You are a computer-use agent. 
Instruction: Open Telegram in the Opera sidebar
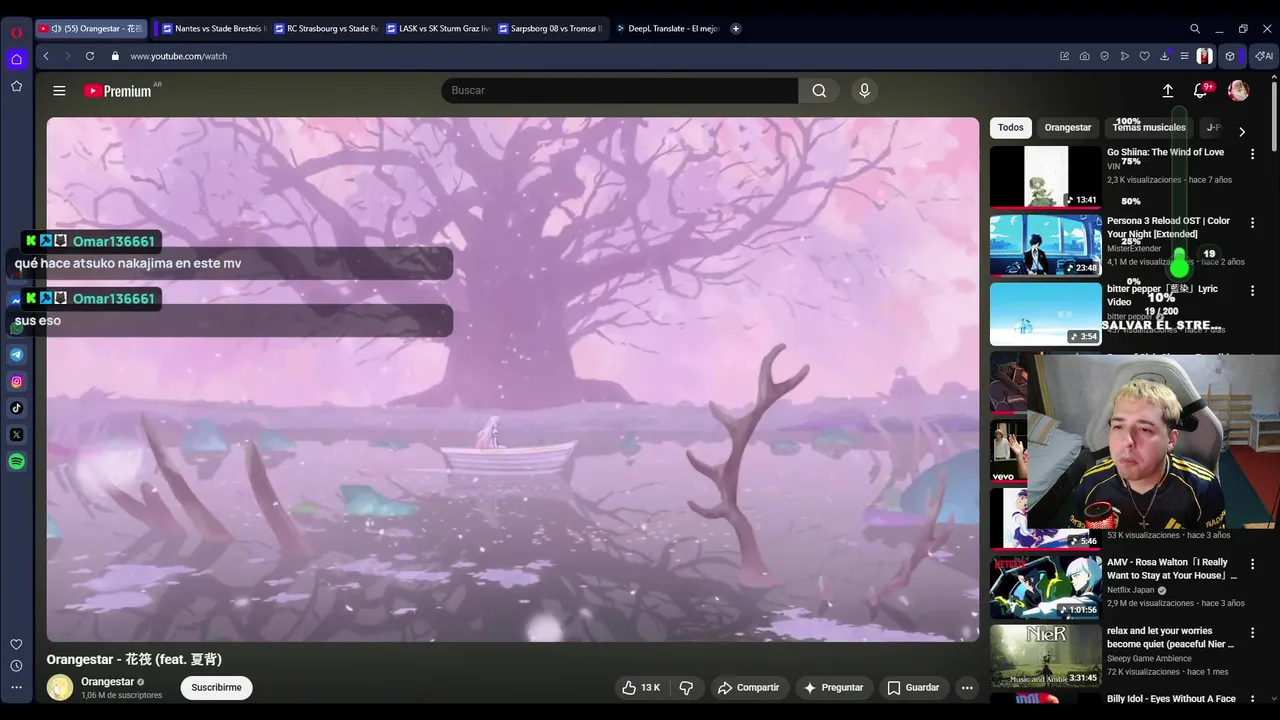pos(17,354)
